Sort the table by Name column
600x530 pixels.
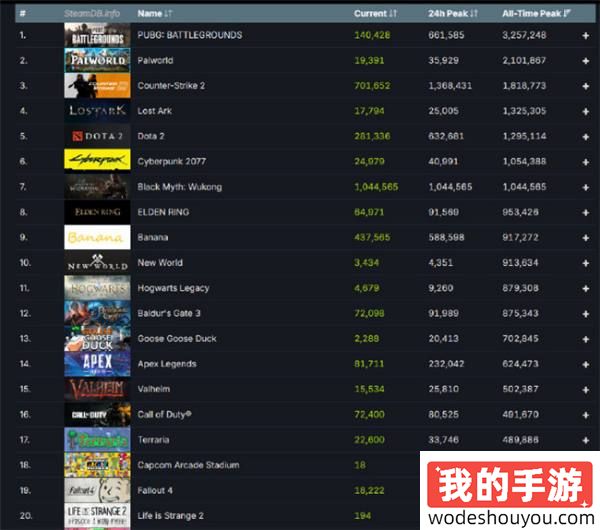155,13
